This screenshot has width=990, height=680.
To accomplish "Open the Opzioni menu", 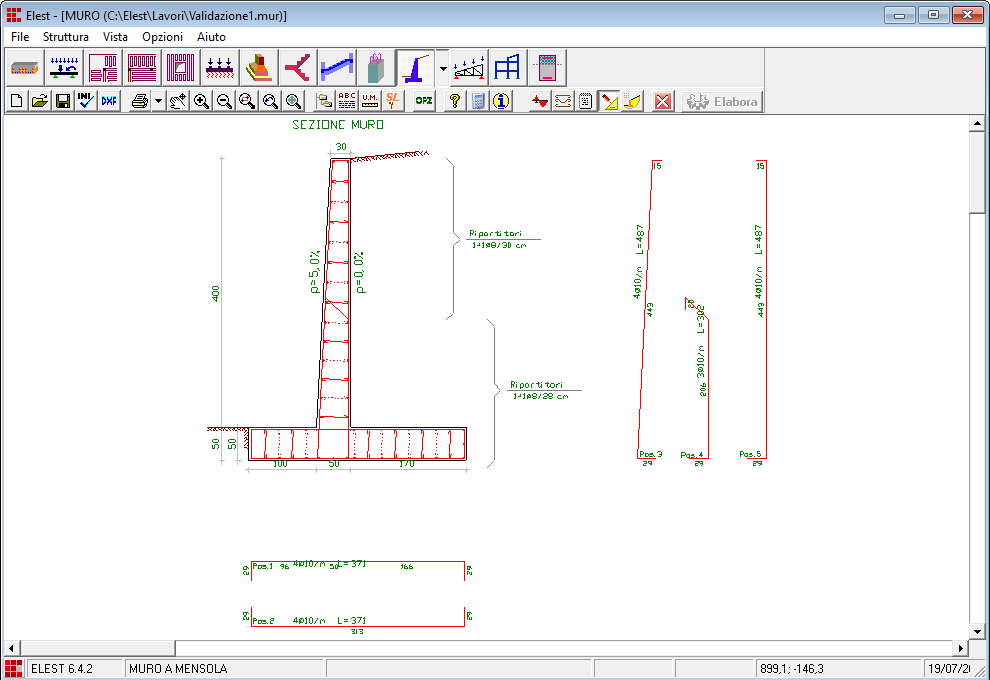I will [x=162, y=36].
